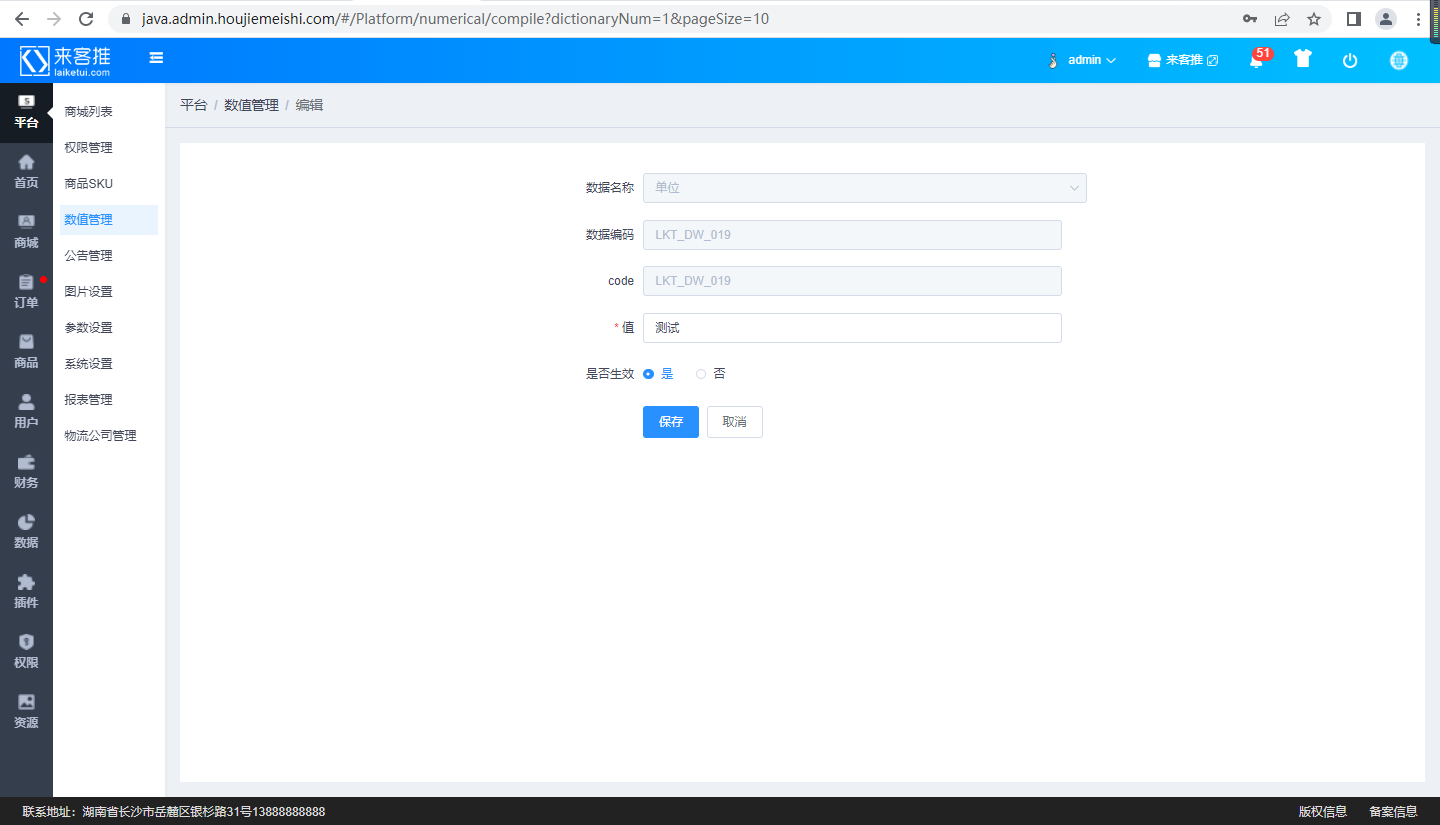
Task: Bookmark this page with star icon
Action: (1314, 19)
